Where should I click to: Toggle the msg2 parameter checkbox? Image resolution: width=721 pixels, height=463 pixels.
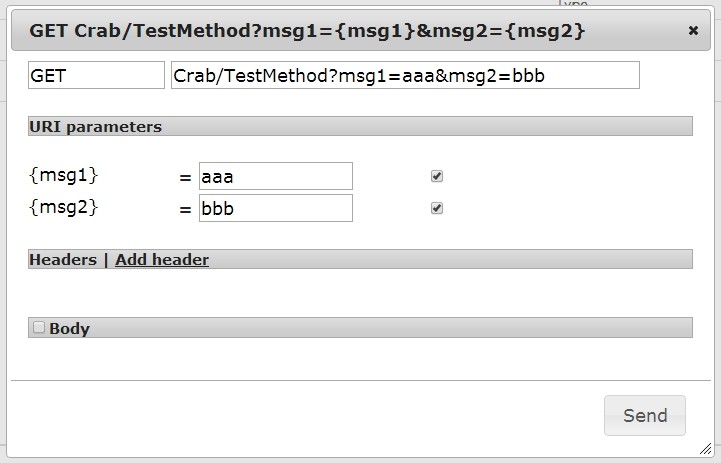[437, 208]
